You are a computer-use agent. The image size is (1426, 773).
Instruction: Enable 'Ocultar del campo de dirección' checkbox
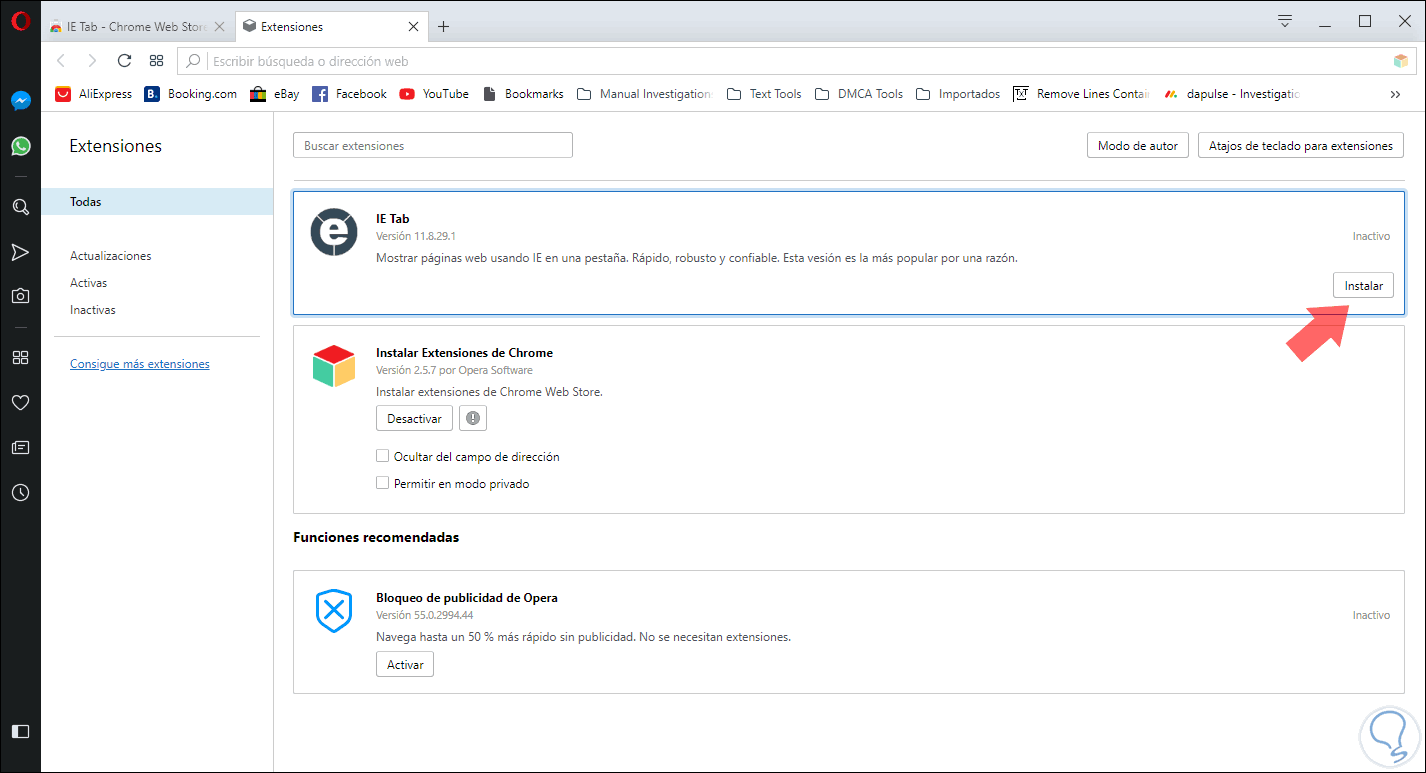coord(382,456)
